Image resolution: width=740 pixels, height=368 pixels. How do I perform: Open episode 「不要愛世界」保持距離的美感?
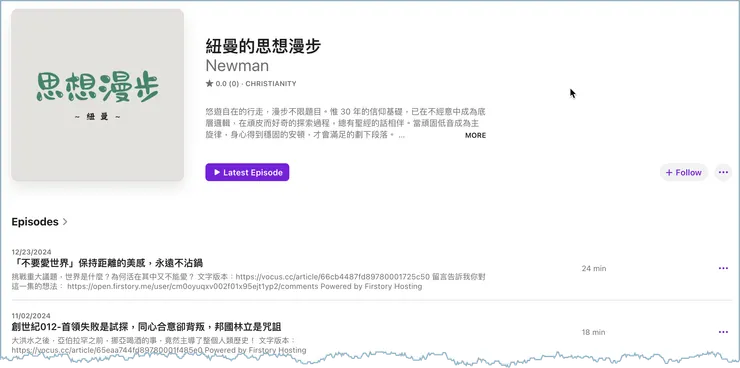pyautogui.click(x=107, y=263)
